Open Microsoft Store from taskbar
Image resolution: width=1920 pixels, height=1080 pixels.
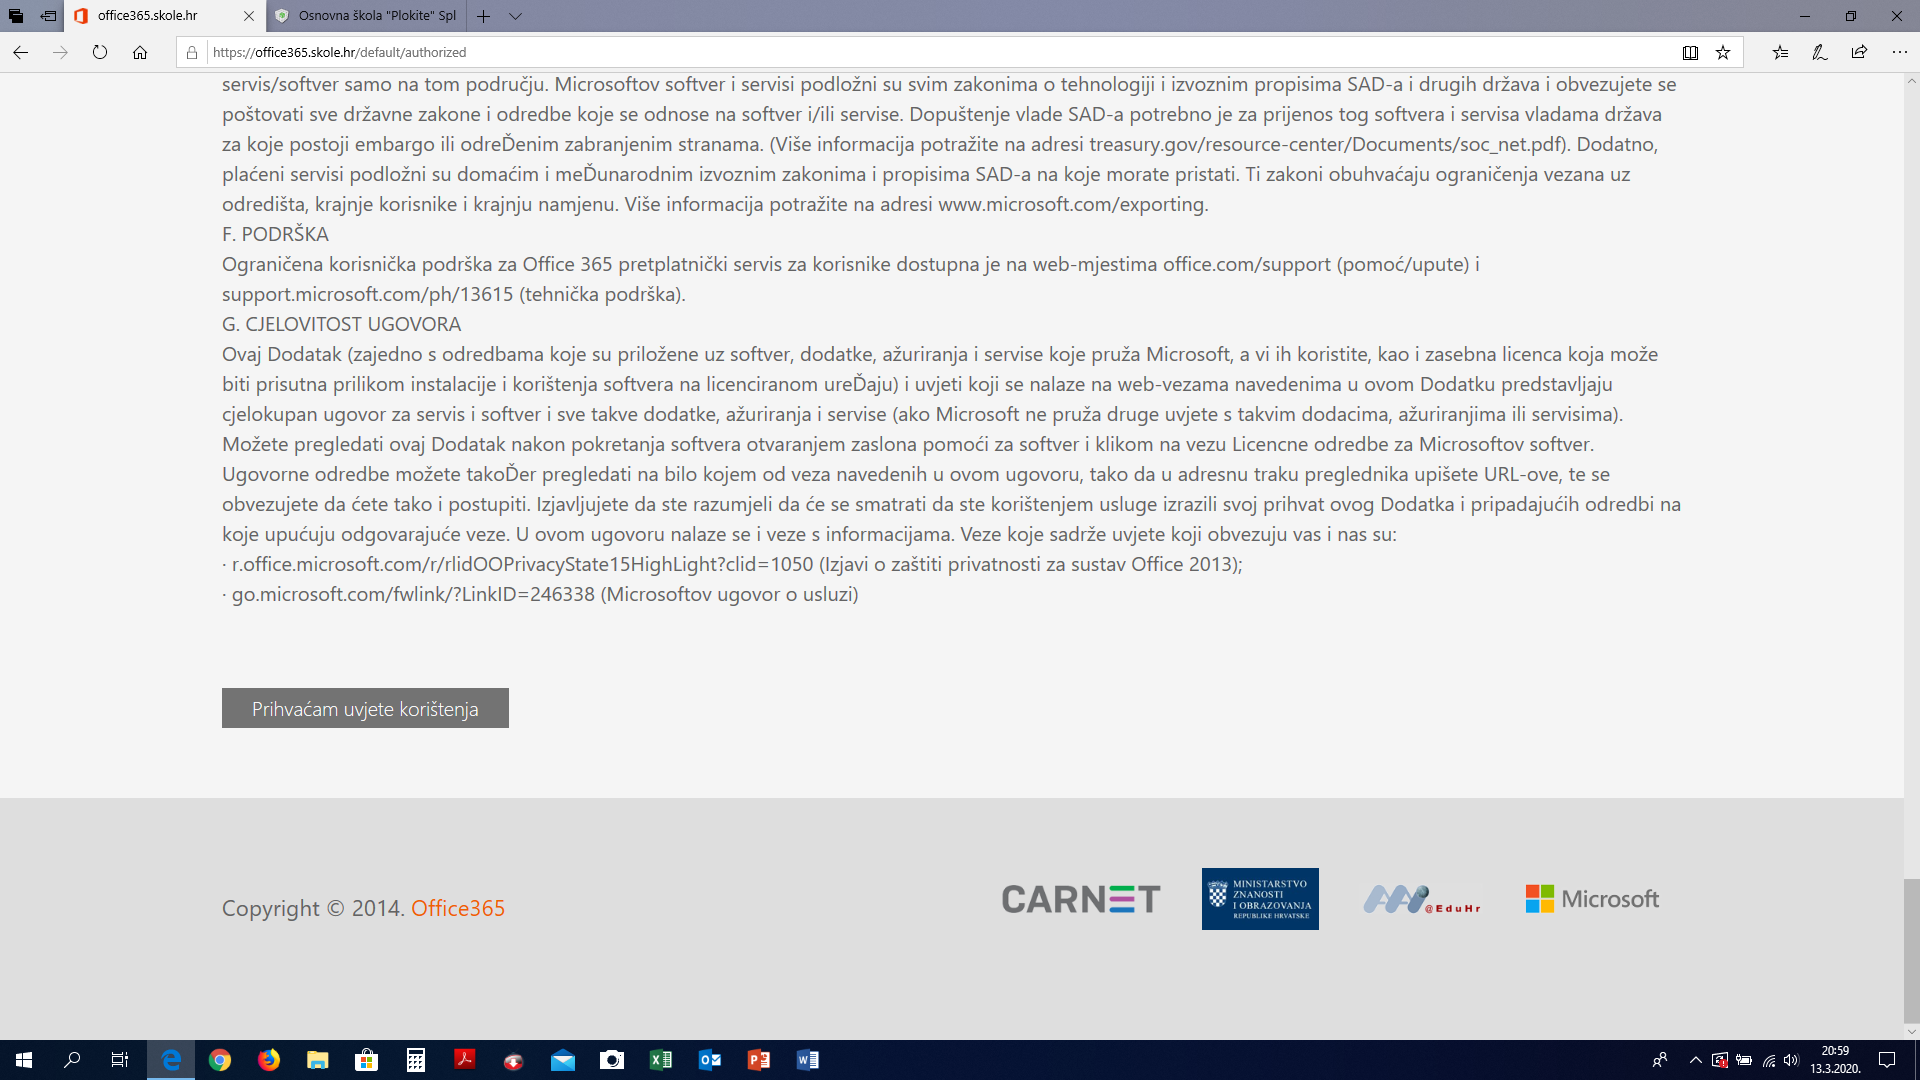tap(367, 1060)
